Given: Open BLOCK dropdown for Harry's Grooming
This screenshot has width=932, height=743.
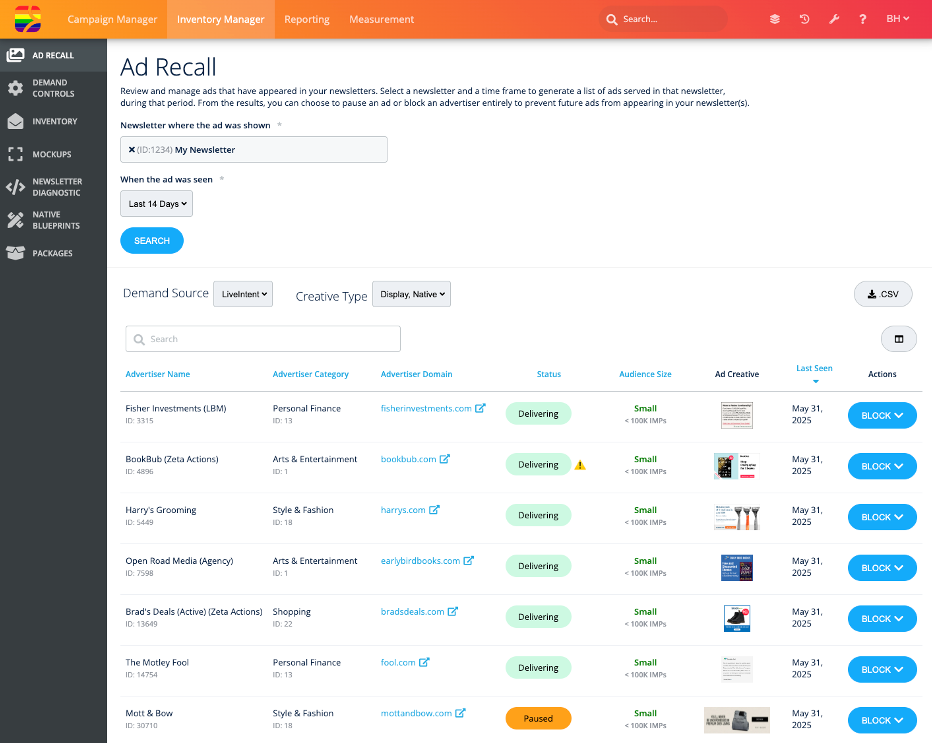Looking at the screenshot, I should [882, 517].
